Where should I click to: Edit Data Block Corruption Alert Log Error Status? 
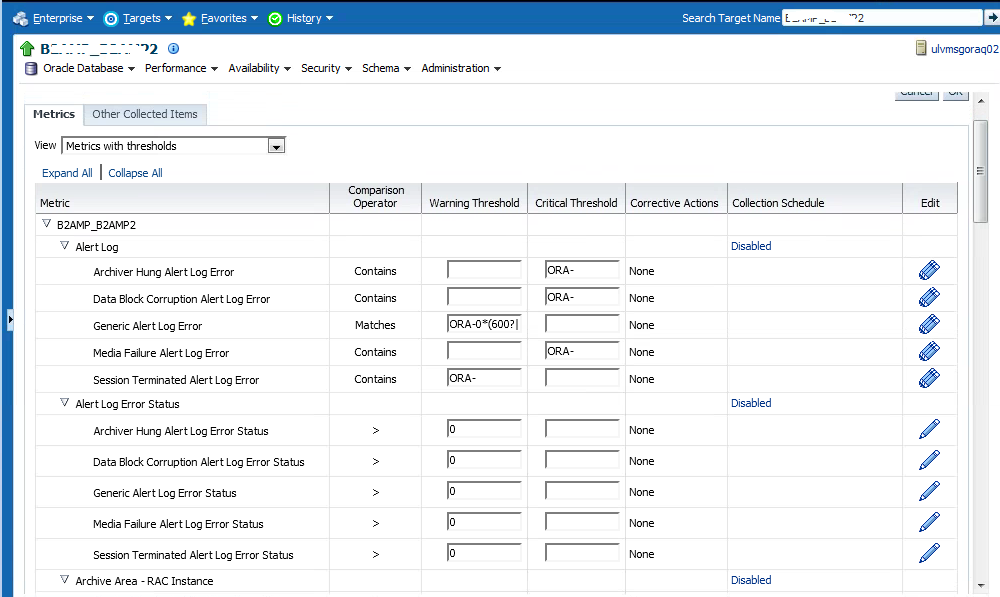click(x=929, y=460)
